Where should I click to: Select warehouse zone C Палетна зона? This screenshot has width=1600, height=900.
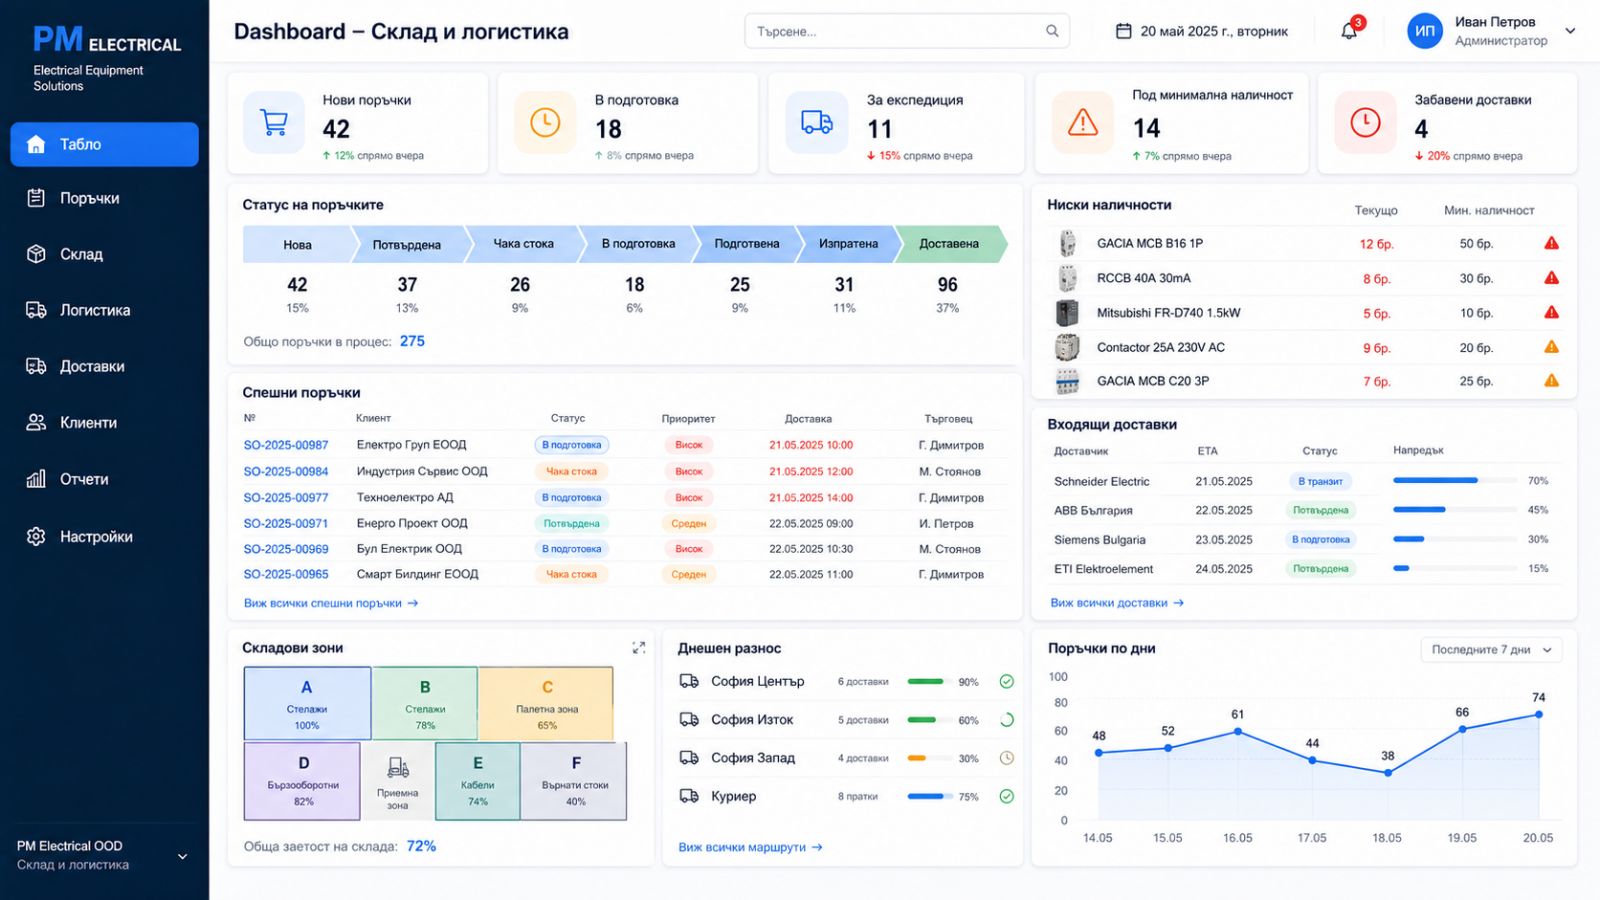(546, 704)
